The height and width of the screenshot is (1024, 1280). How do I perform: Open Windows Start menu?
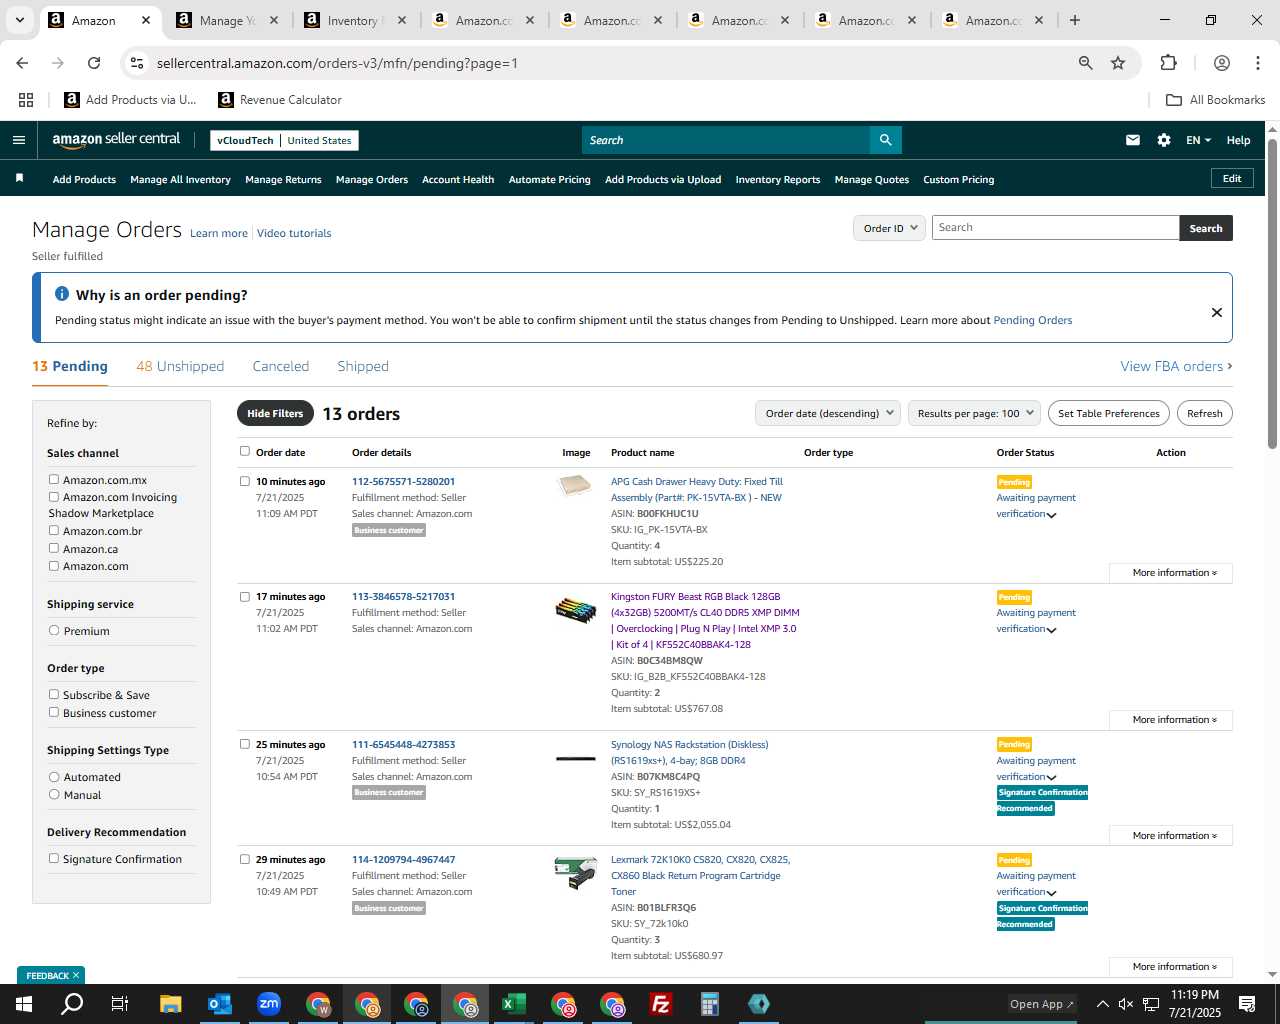(x=23, y=1004)
